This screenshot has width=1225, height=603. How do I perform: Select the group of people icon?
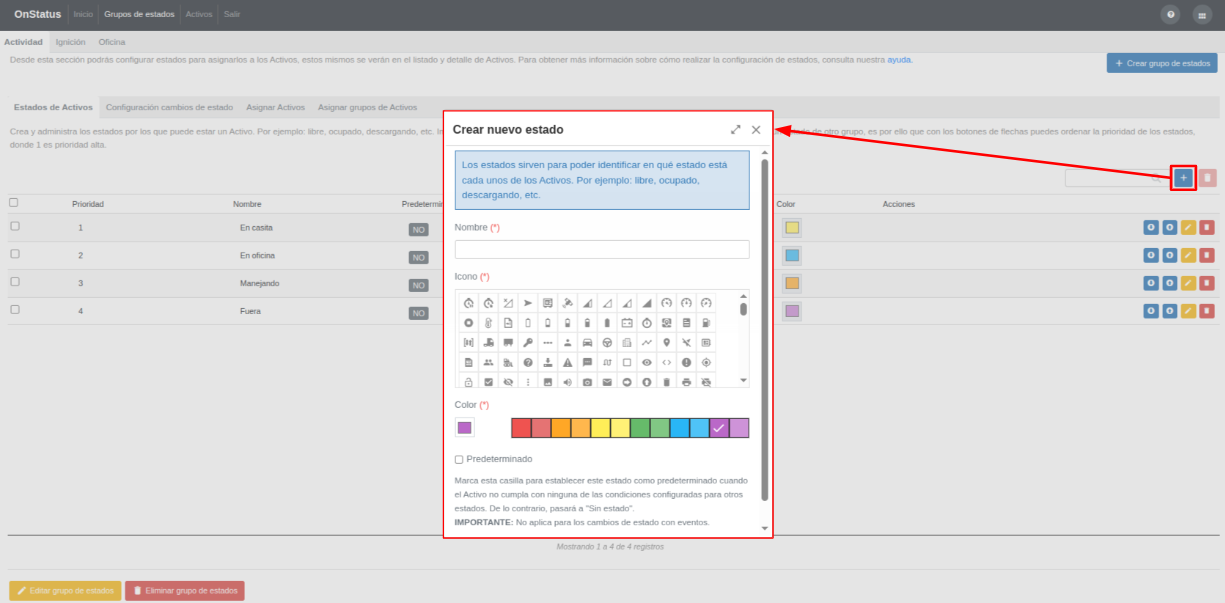point(488,363)
